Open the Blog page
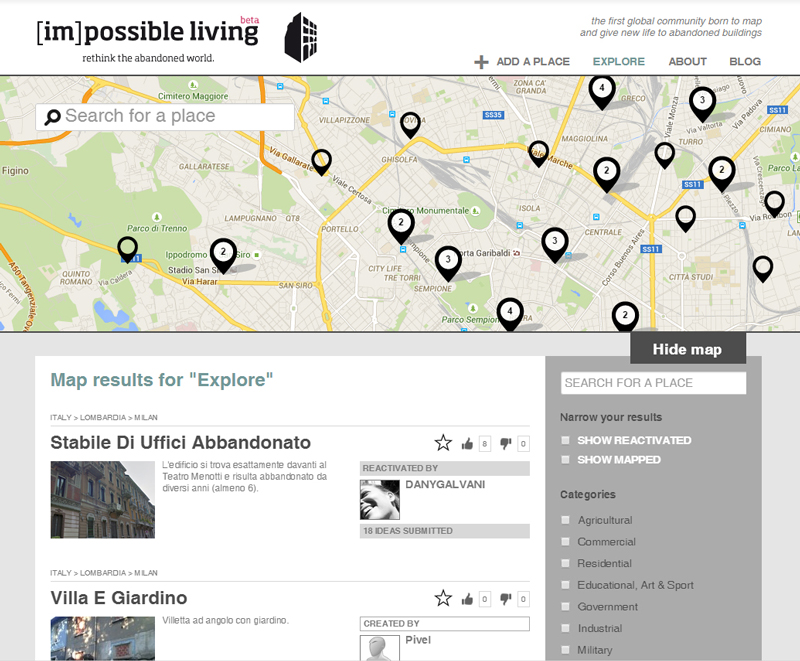The width and height of the screenshot is (800, 661). pos(745,62)
